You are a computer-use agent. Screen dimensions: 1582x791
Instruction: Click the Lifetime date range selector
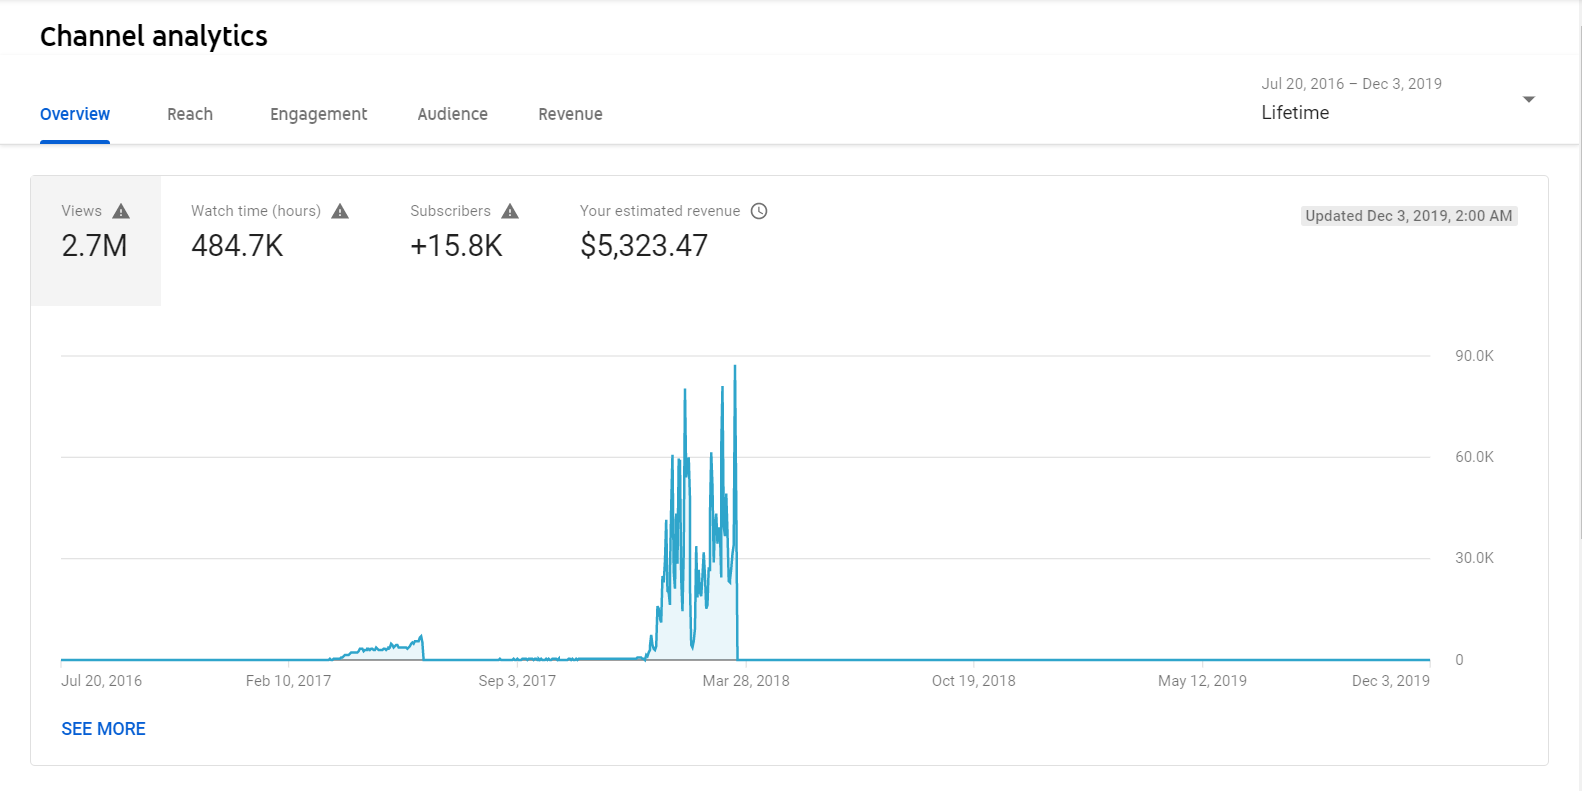[x=1397, y=99]
